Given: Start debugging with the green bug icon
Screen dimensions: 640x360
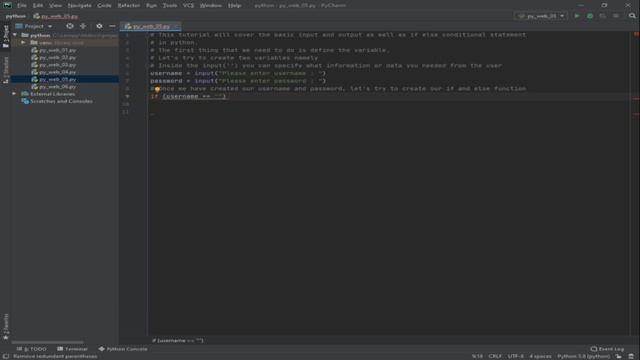Looking at the screenshot, I should pyautogui.click(x=590, y=16).
